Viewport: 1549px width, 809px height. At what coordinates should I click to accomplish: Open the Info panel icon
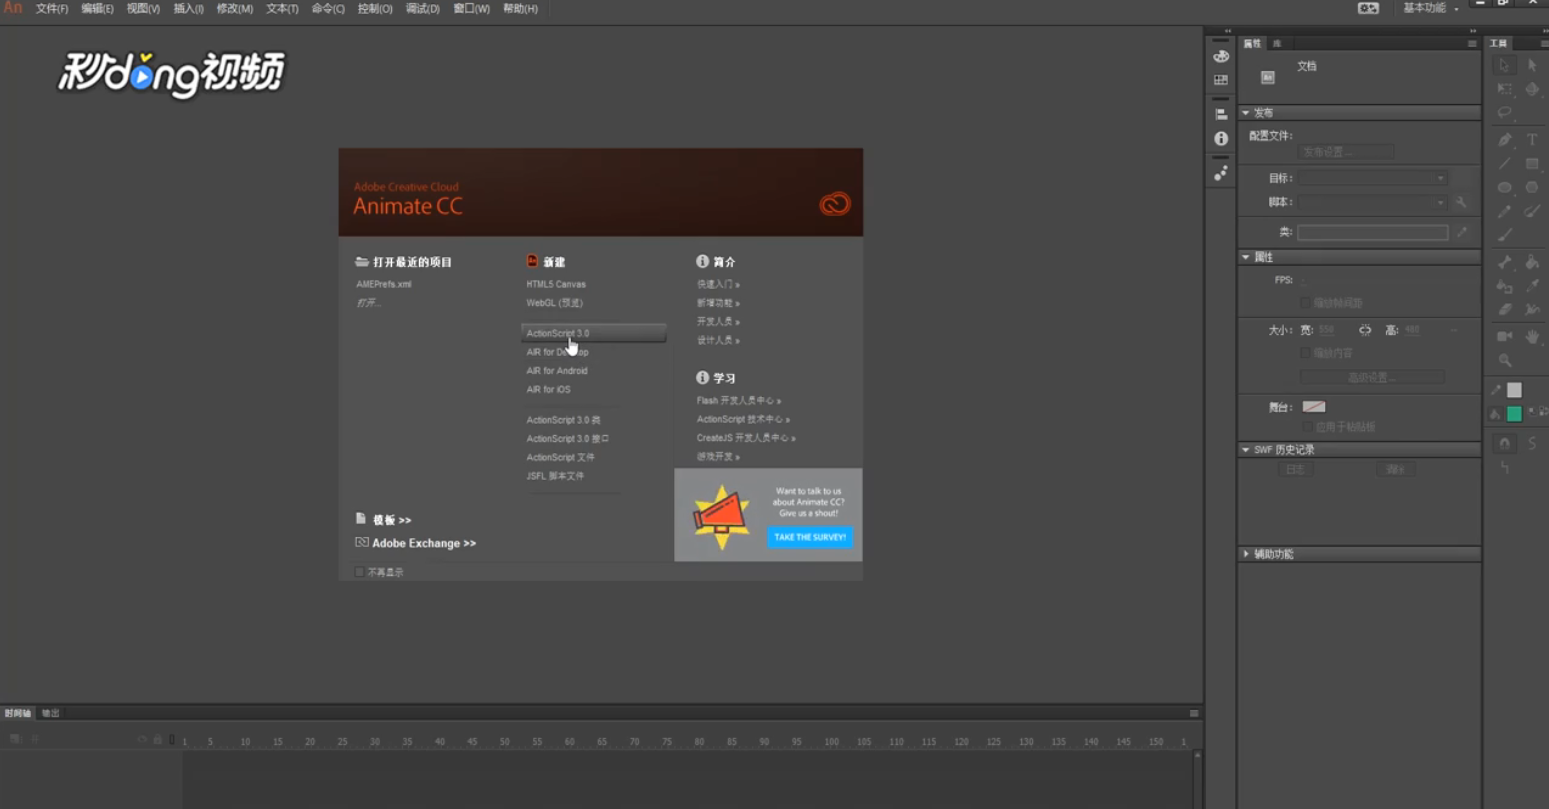1221,139
